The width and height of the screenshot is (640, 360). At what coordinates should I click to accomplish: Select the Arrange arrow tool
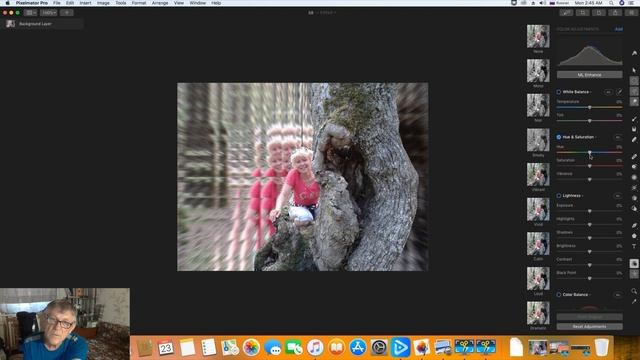coord(634,70)
